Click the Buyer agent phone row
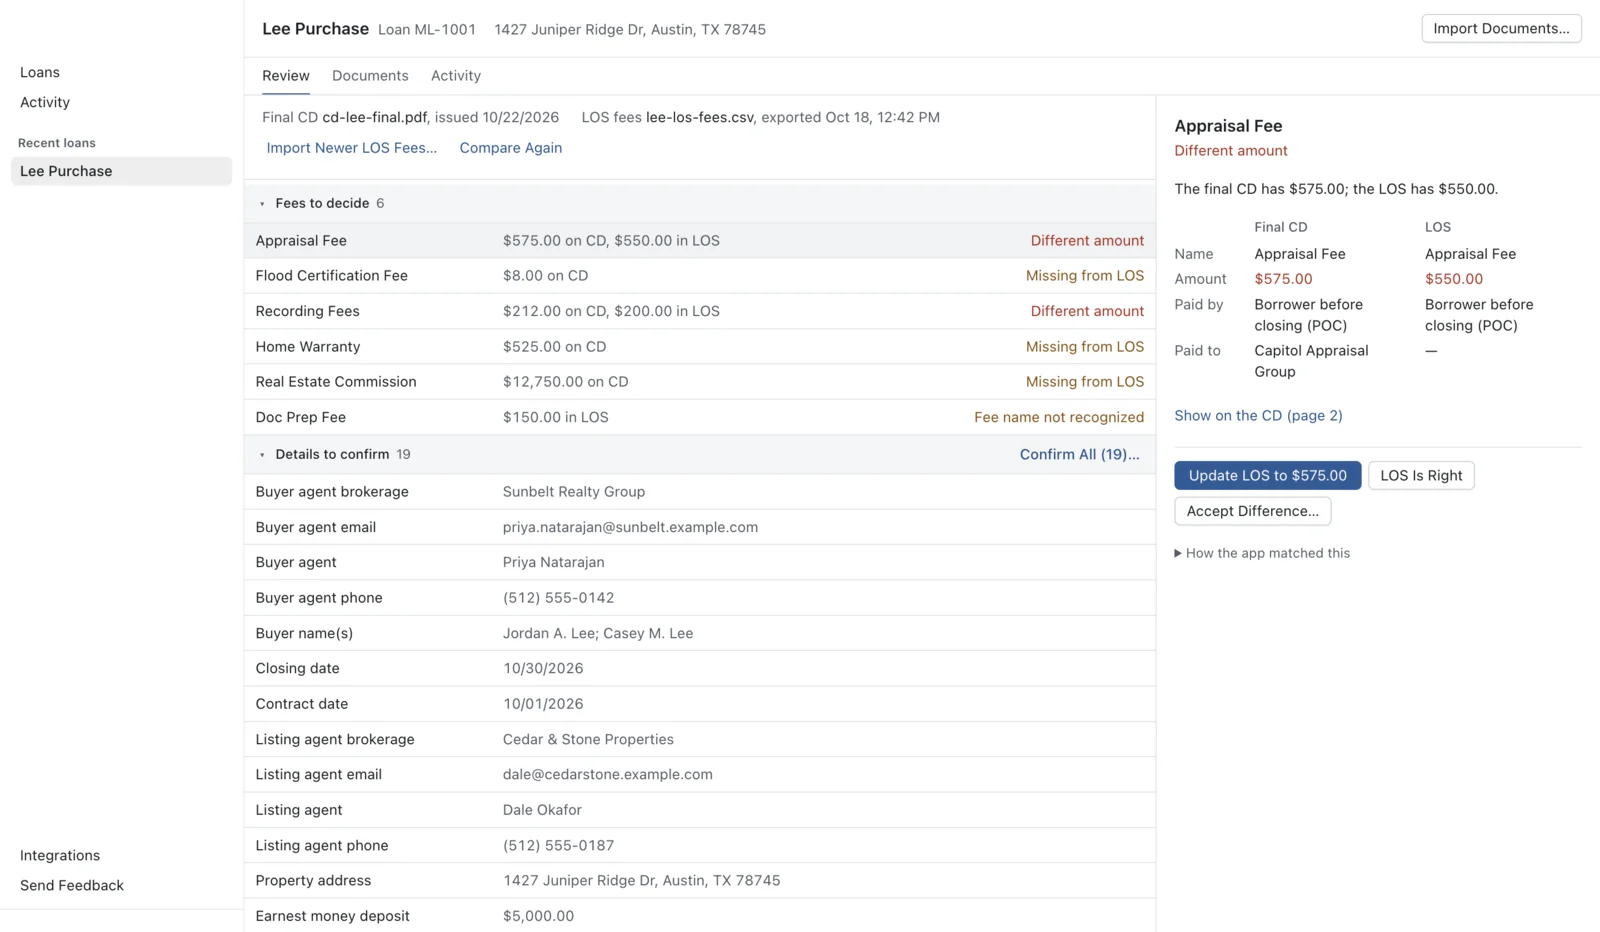The width and height of the screenshot is (1600, 932). click(x=700, y=598)
